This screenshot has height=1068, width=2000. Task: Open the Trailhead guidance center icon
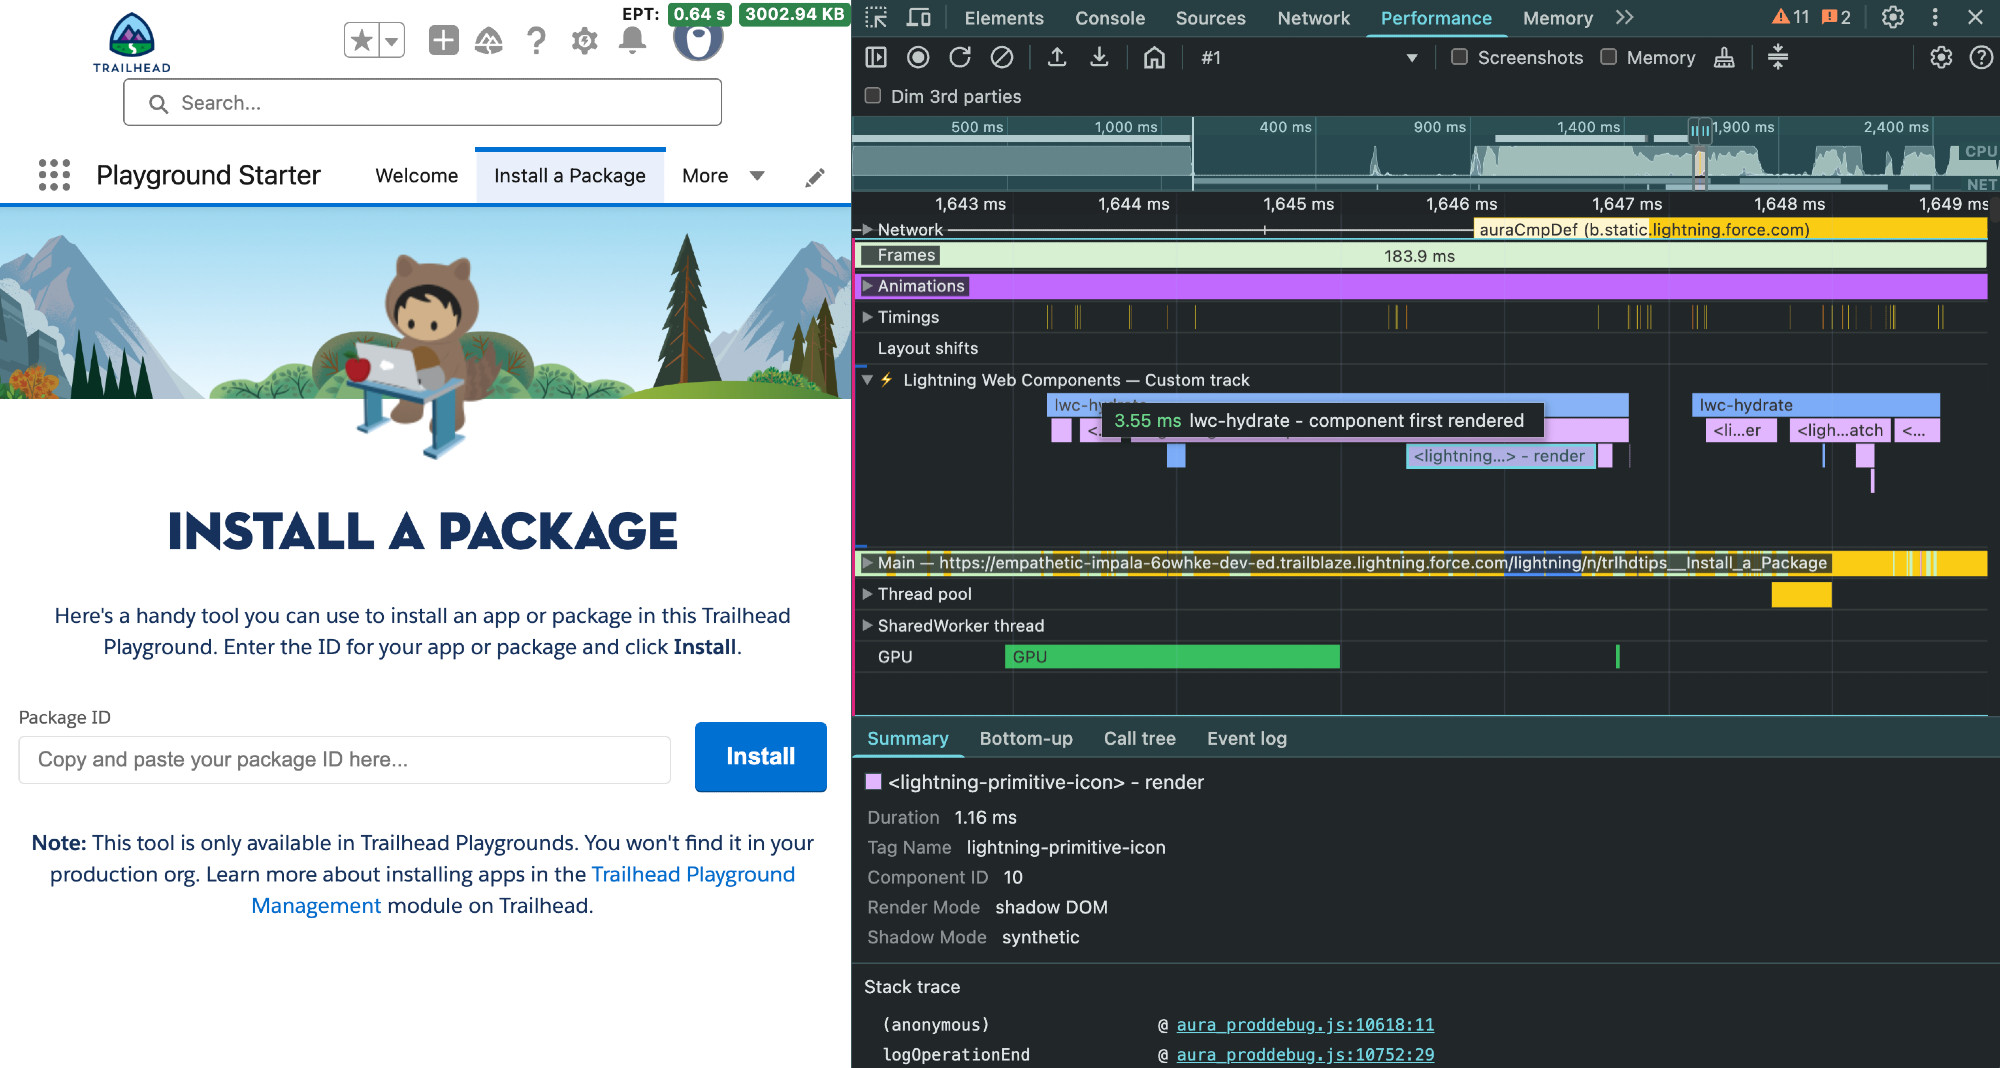(x=489, y=41)
